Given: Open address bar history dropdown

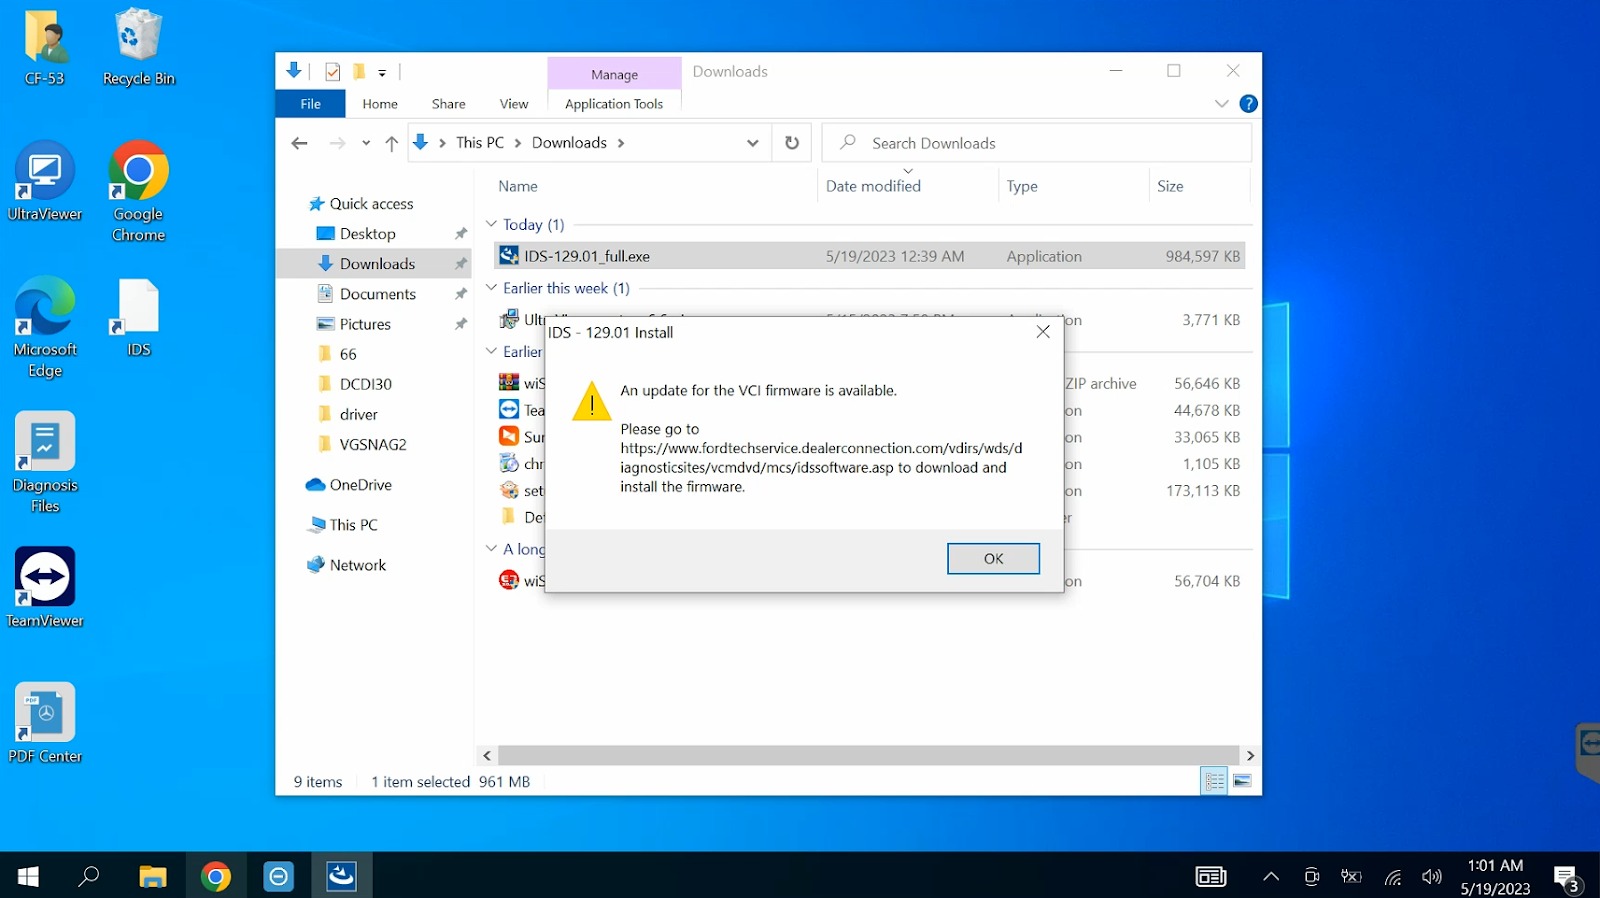Looking at the screenshot, I should click(752, 143).
